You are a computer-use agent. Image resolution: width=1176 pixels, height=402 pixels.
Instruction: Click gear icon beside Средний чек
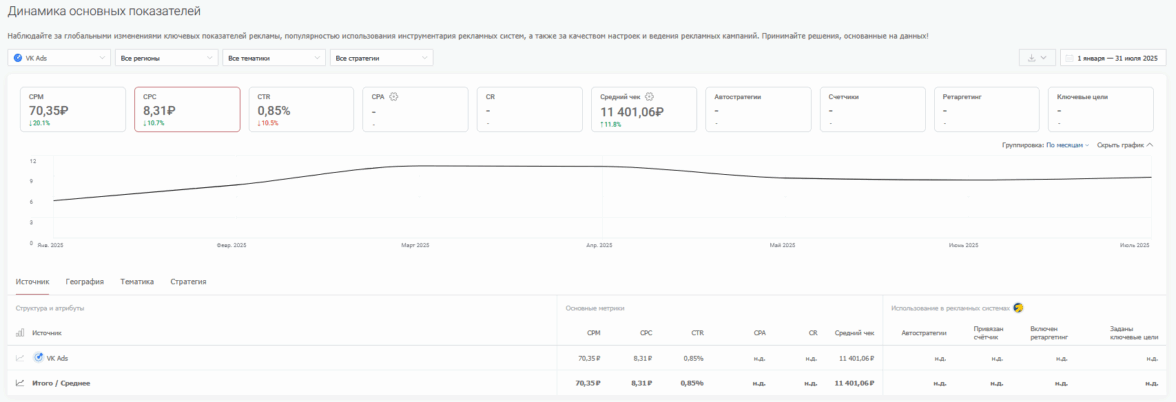coord(649,97)
